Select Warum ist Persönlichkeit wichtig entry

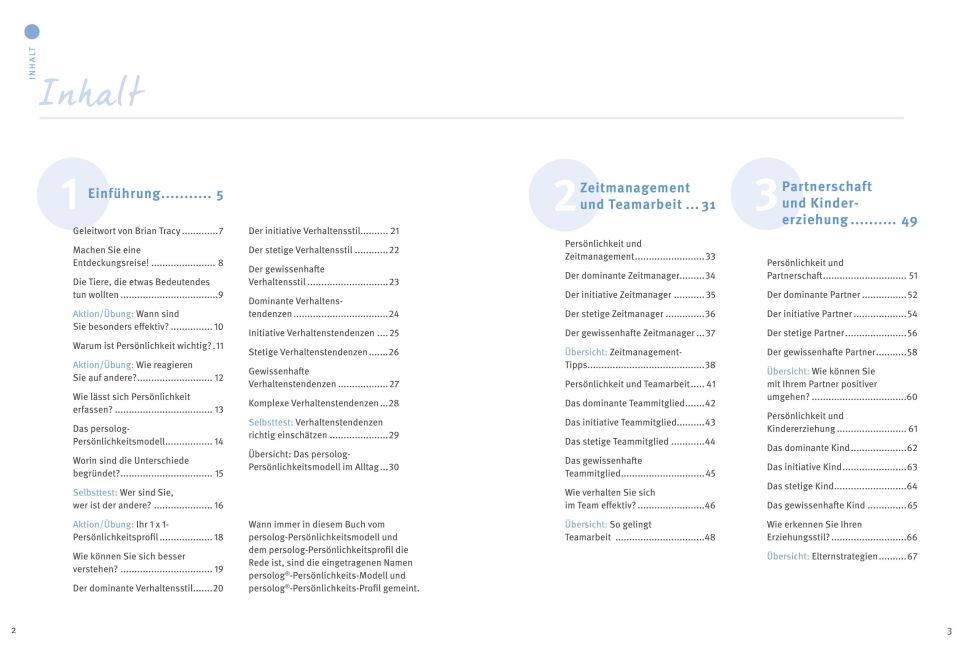click(x=148, y=346)
